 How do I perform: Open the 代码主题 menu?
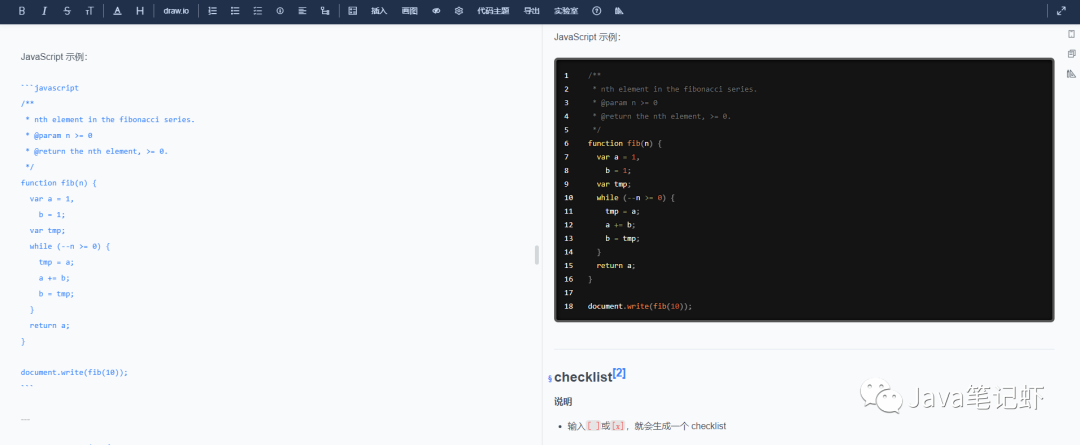[x=493, y=11]
